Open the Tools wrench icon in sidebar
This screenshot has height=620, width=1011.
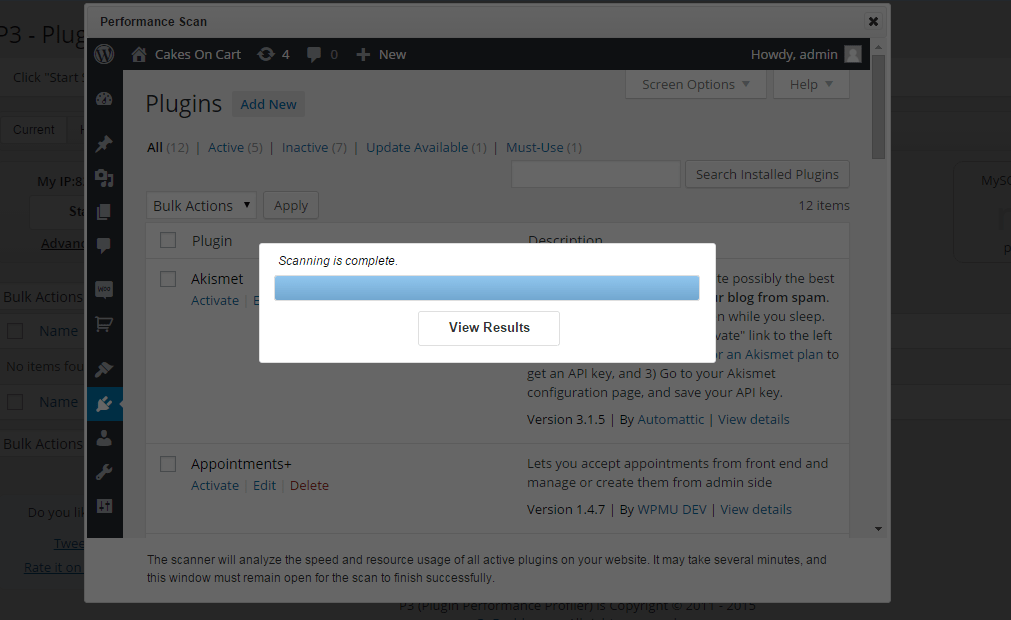pos(104,472)
